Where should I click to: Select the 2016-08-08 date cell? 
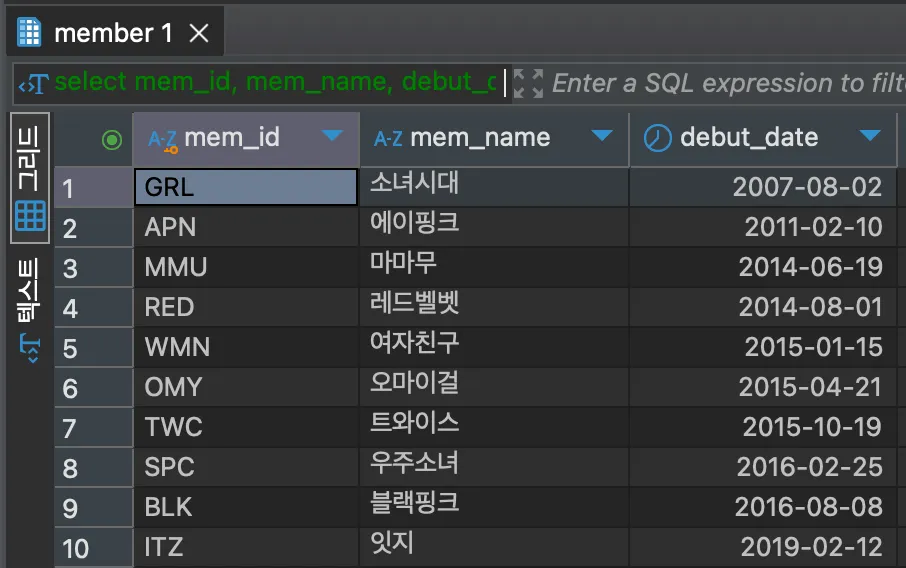(763, 507)
